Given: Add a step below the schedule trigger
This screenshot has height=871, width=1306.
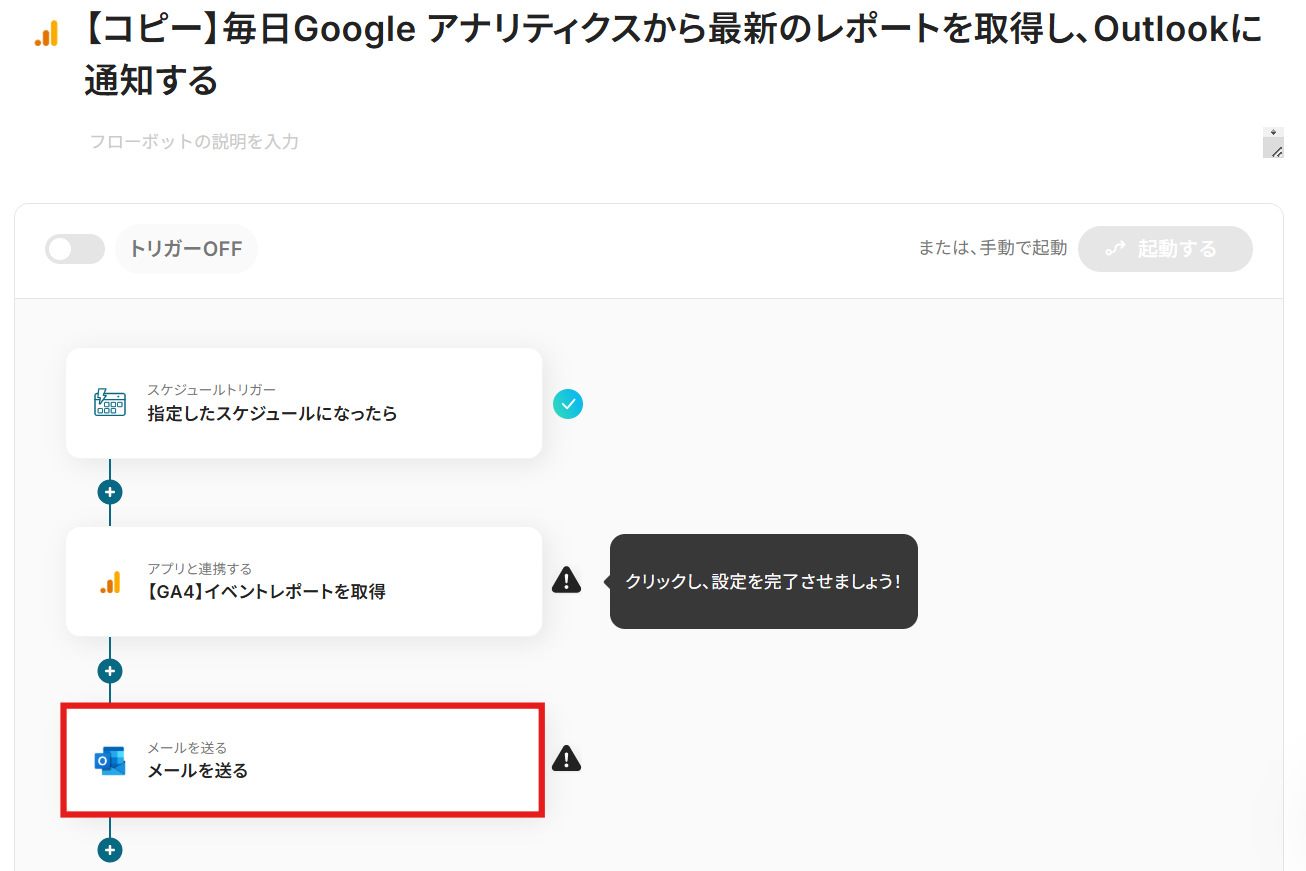Looking at the screenshot, I should (x=110, y=492).
